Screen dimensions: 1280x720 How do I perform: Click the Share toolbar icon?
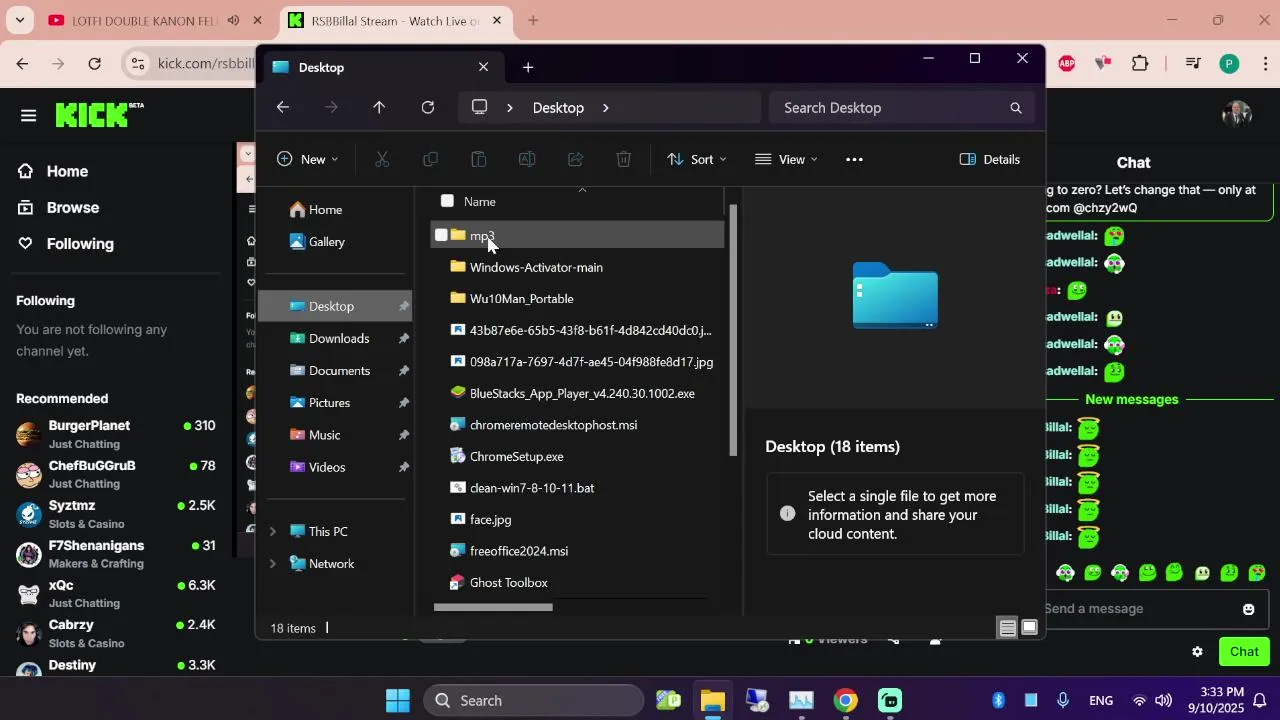(x=575, y=159)
